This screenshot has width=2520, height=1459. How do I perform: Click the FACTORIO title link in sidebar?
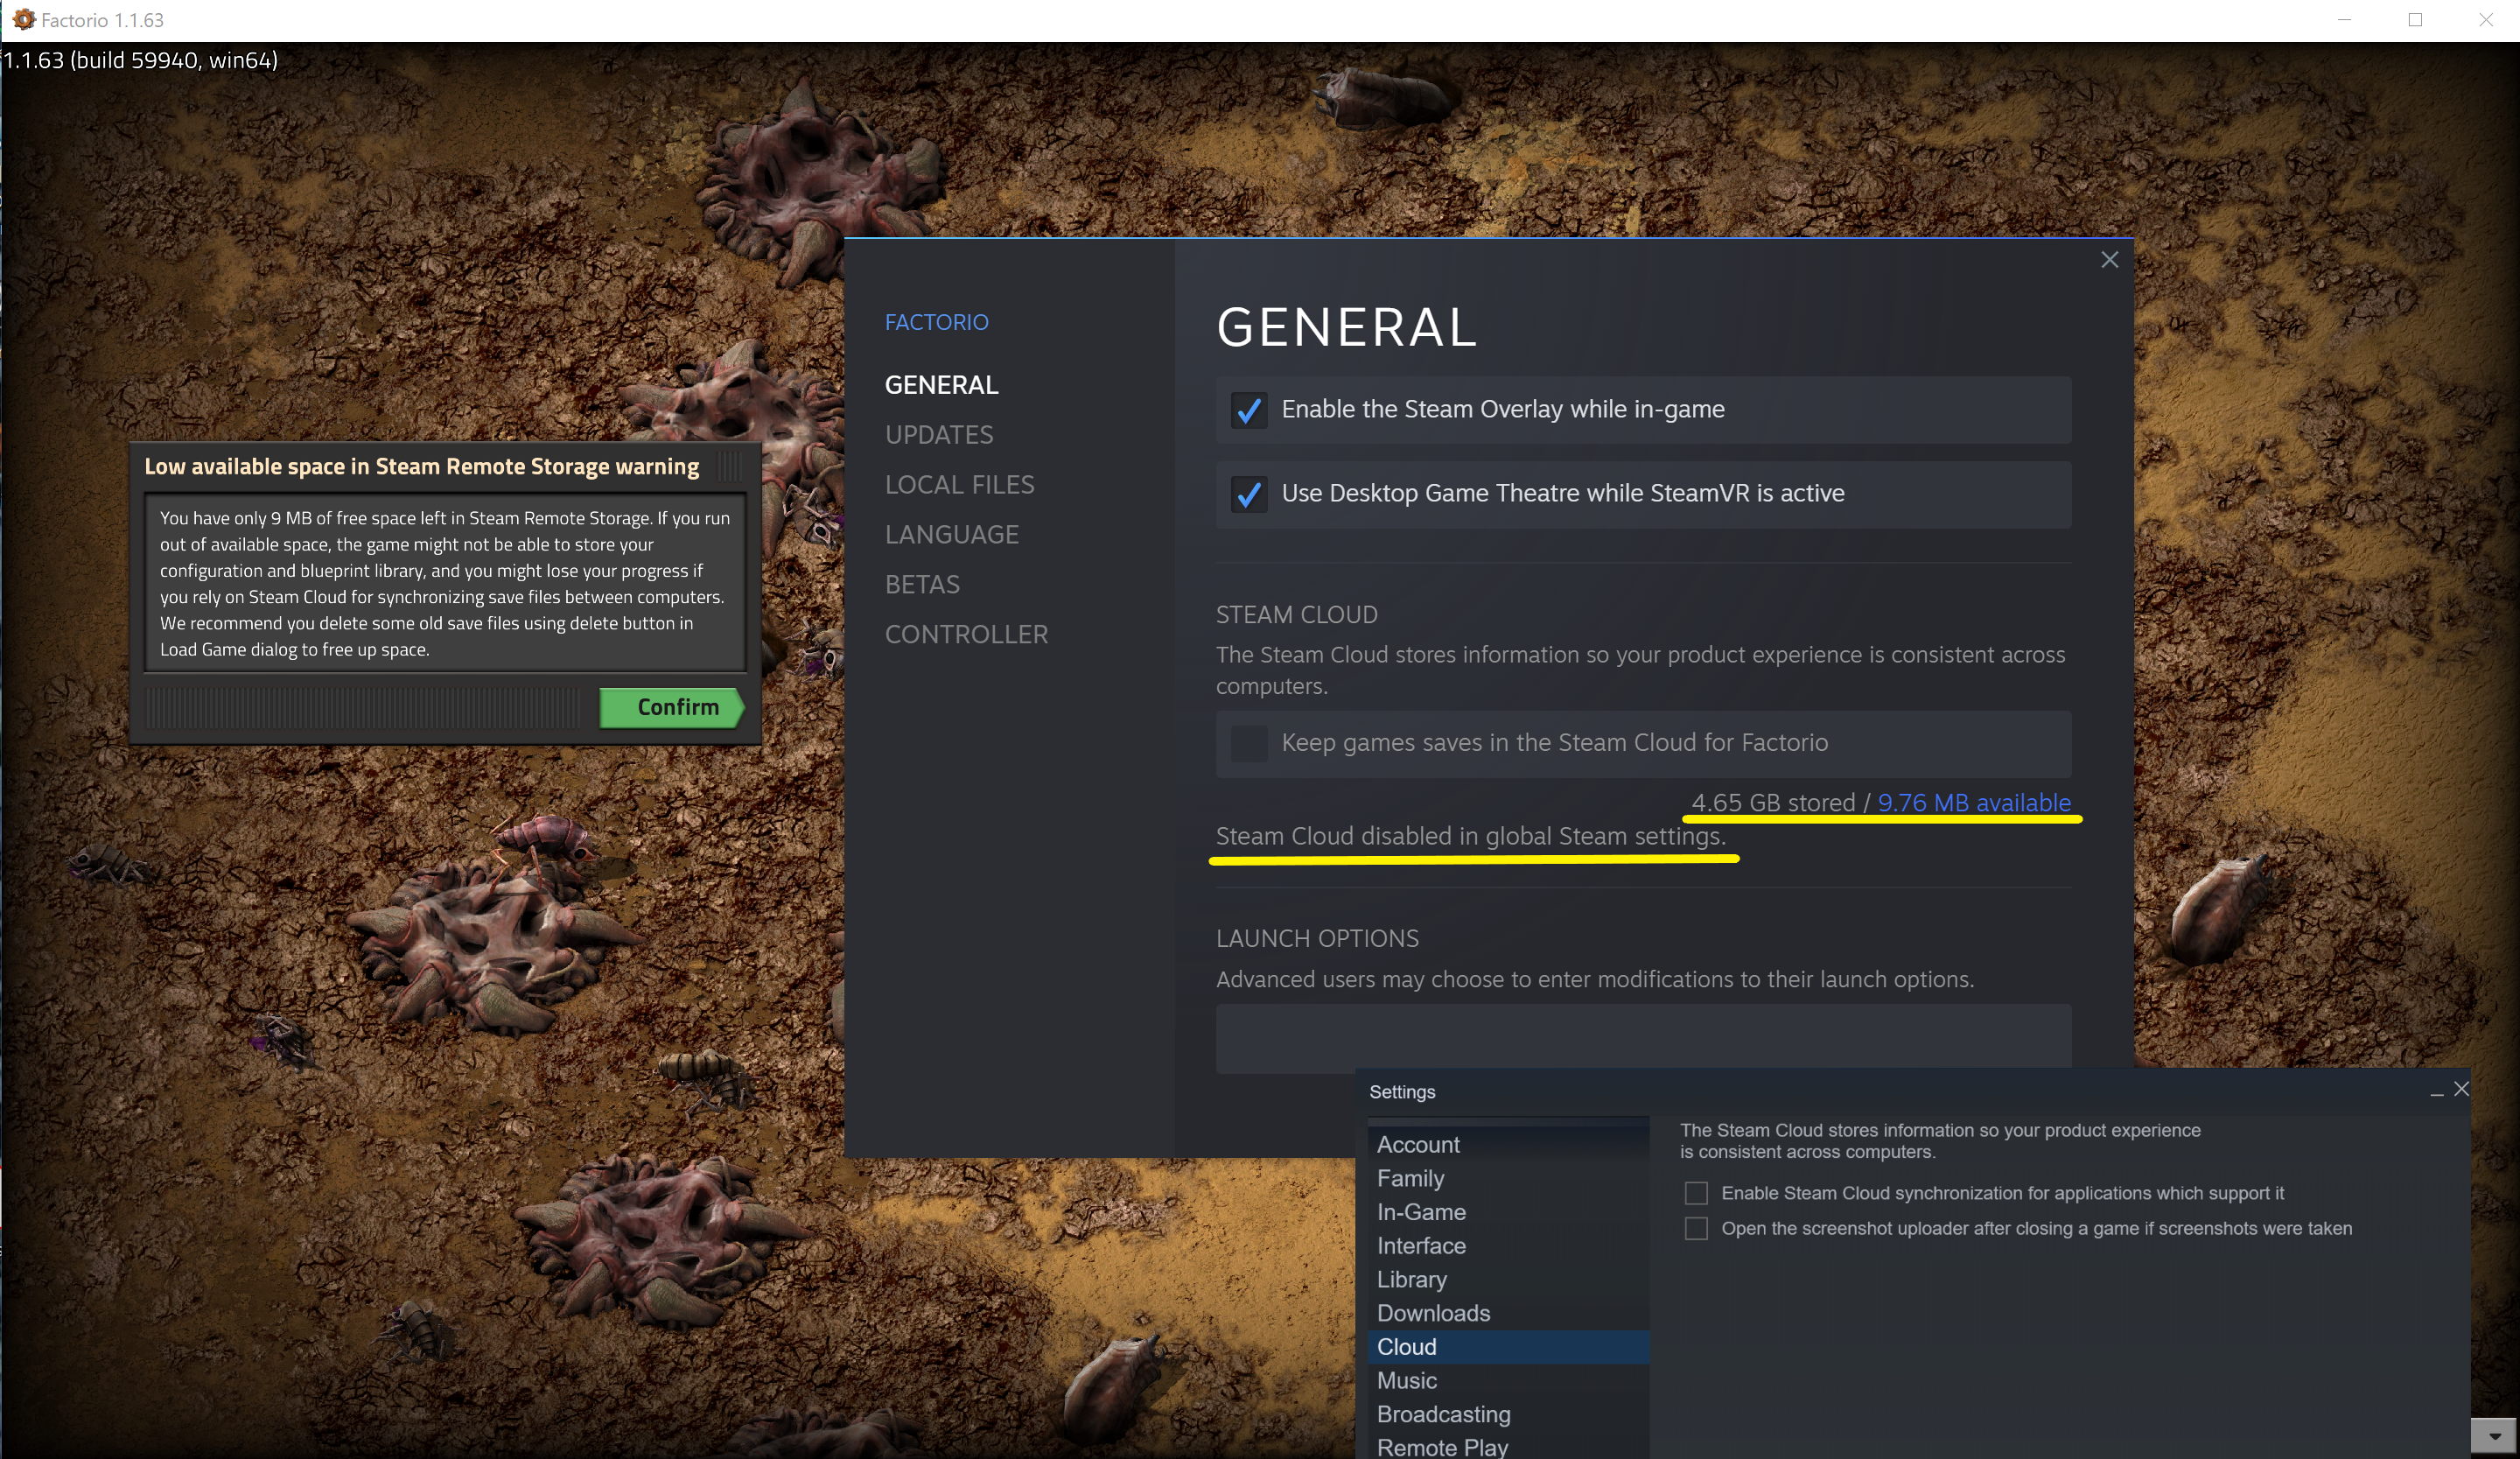pyautogui.click(x=936, y=322)
